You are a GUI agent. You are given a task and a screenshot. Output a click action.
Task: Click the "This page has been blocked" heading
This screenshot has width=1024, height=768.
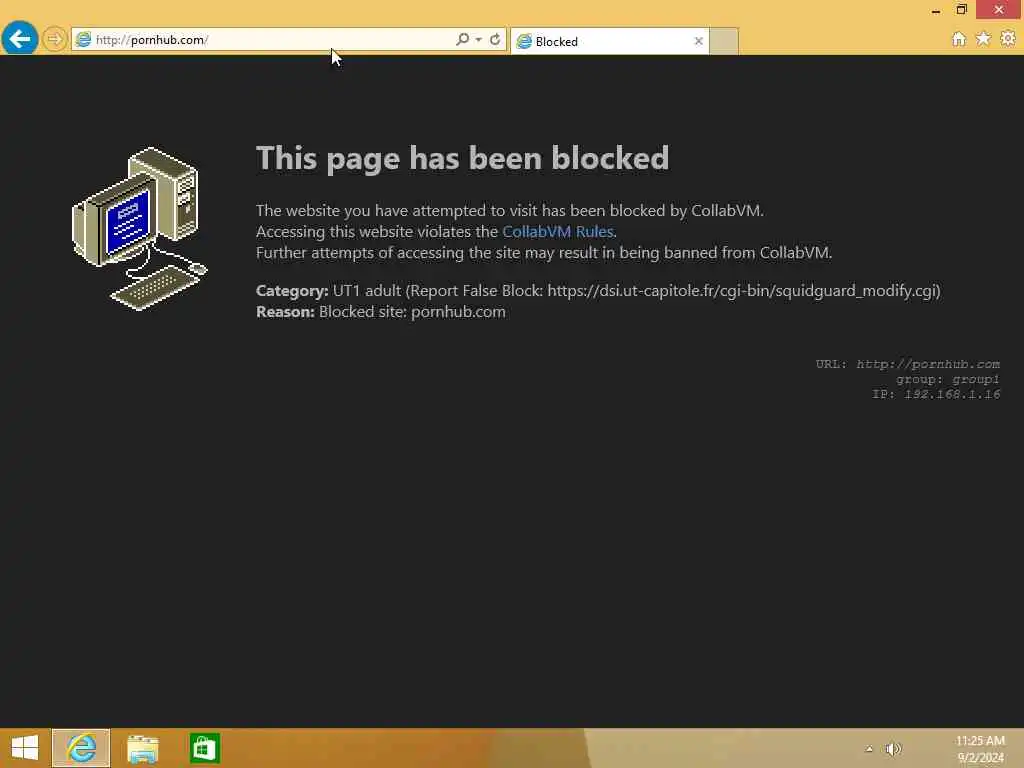pyautogui.click(x=462, y=158)
